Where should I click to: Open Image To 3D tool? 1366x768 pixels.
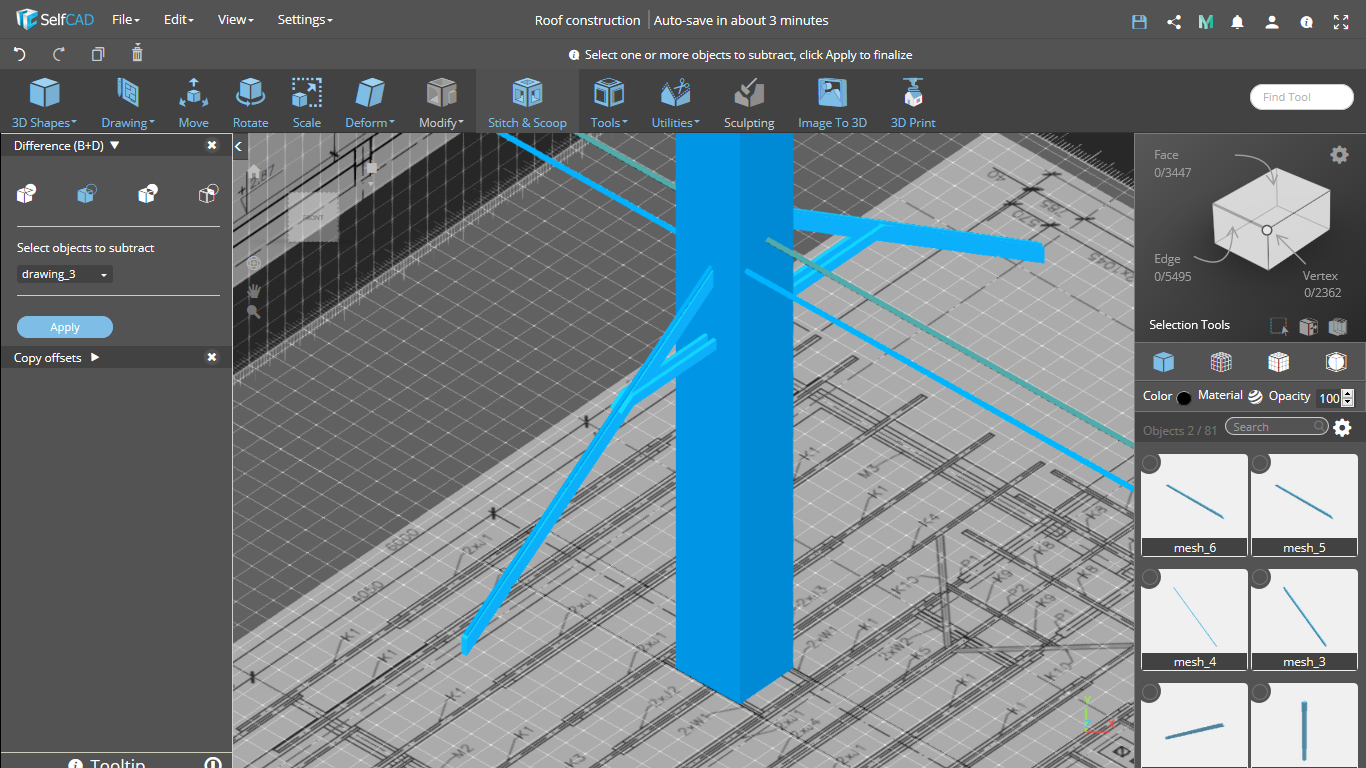tap(832, 103)
